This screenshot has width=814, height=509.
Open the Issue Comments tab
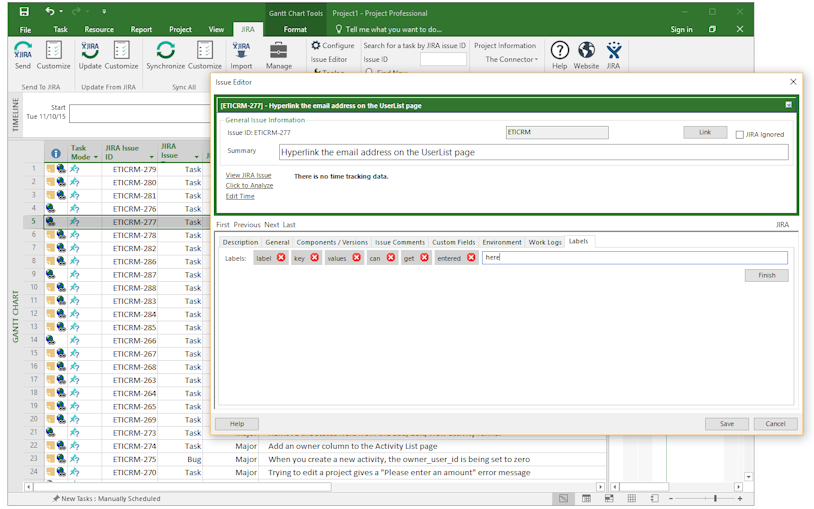click(400, 243)
